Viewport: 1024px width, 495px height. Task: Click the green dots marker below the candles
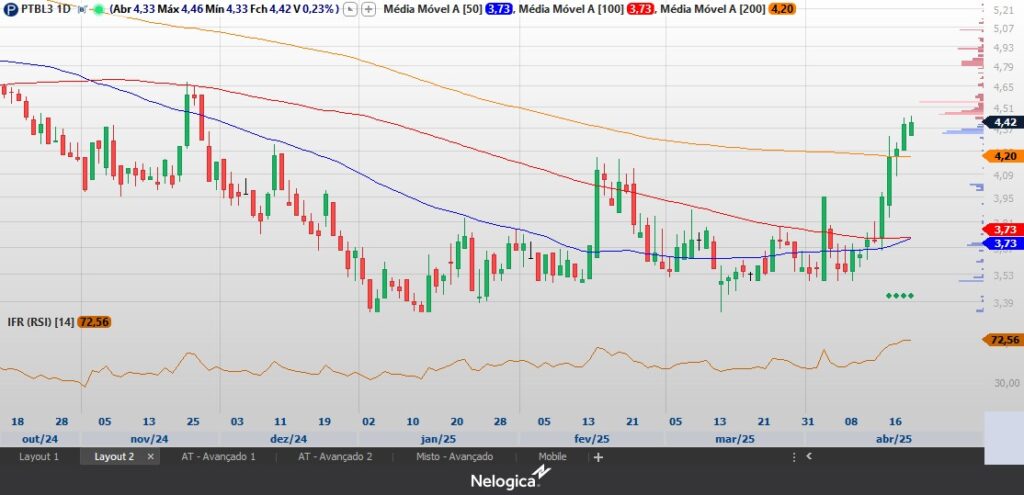899,296
